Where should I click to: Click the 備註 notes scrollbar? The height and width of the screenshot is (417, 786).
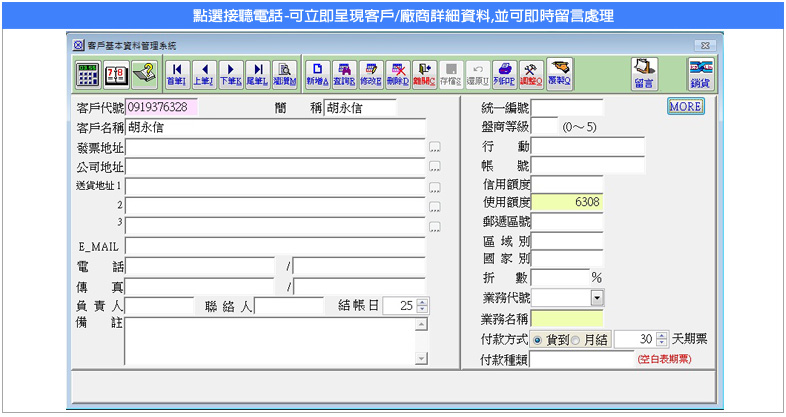coord(421,341)
